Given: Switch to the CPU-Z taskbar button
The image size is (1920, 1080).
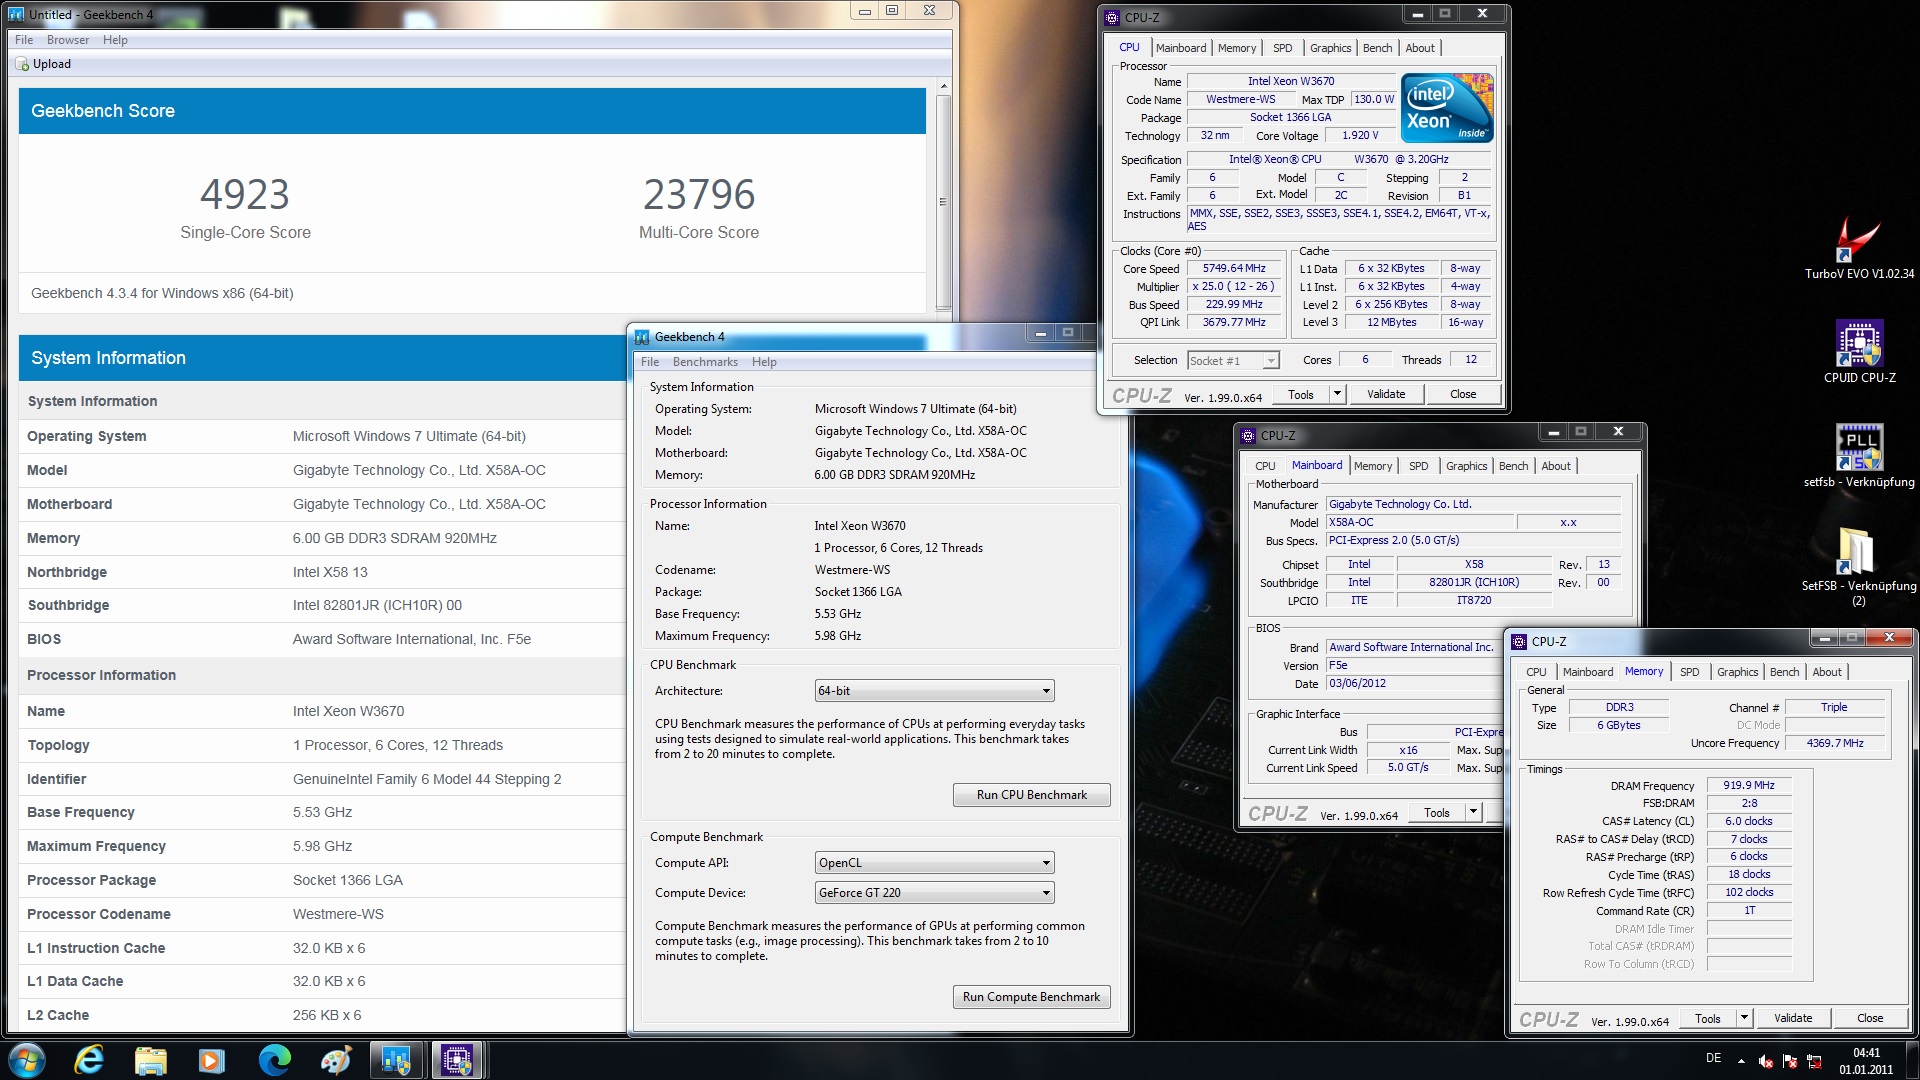Looking at the screenshot, I should click(457, 1060).
